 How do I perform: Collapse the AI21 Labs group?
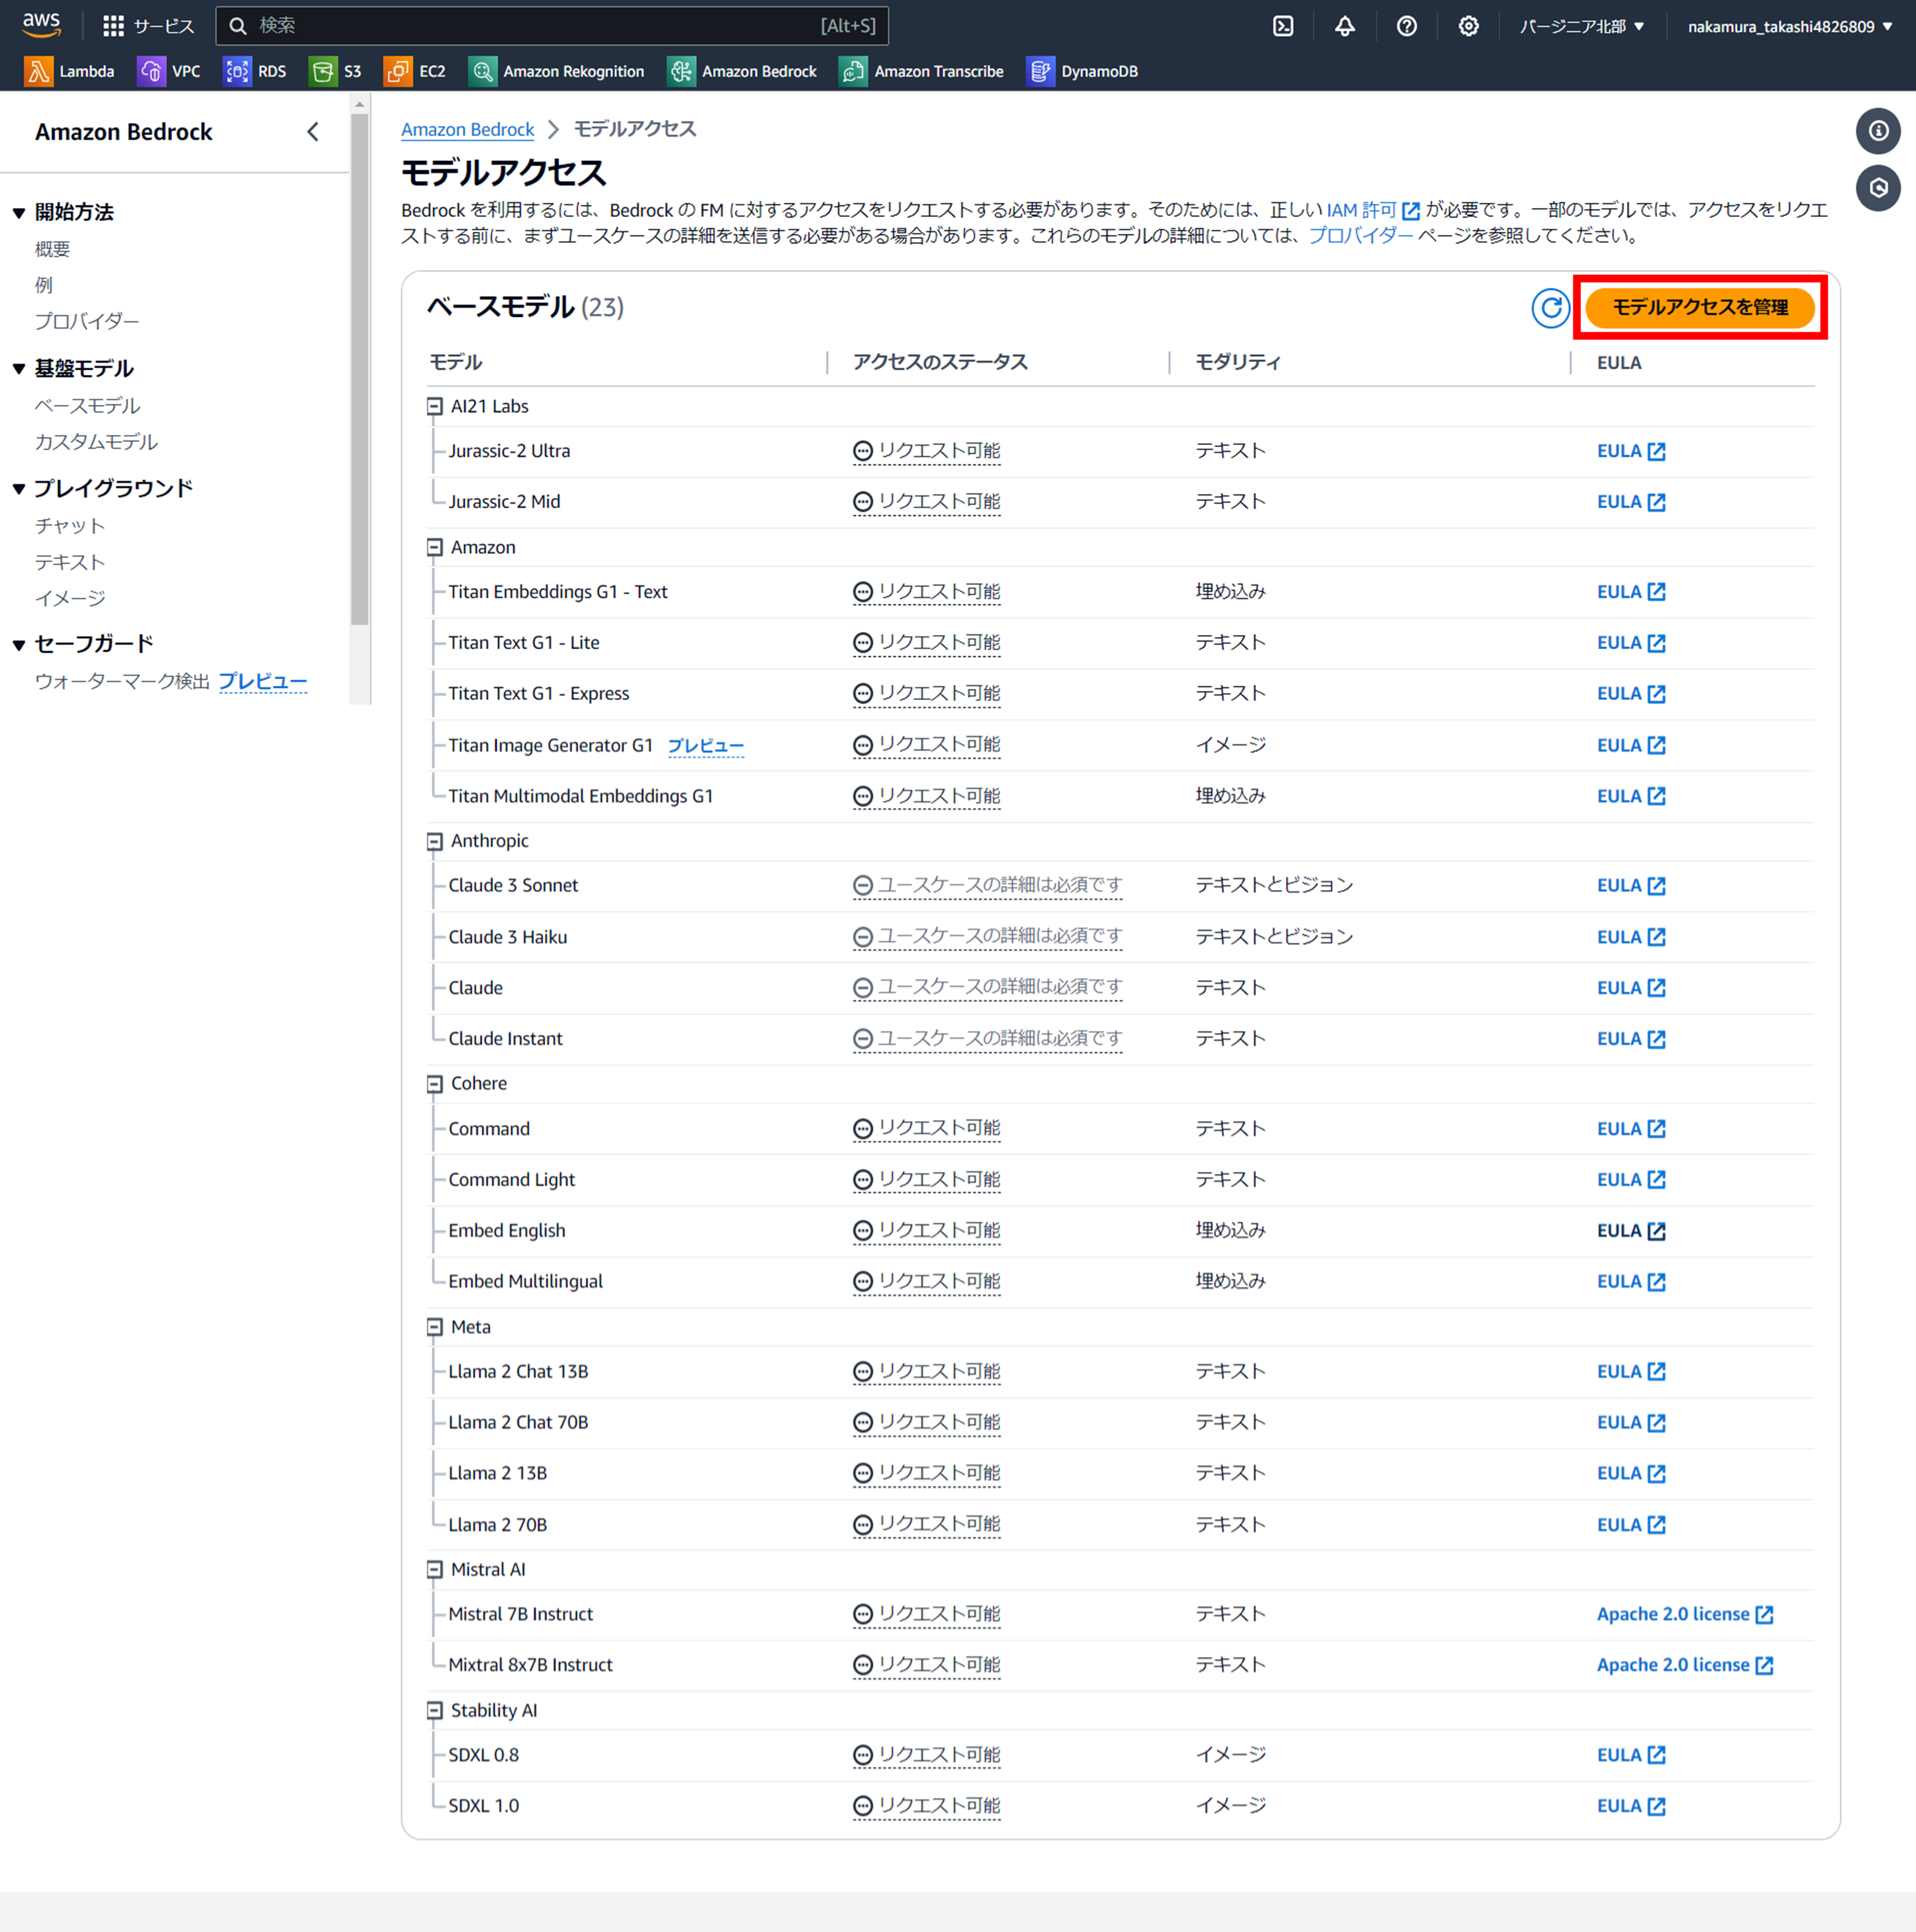(434, 406)
